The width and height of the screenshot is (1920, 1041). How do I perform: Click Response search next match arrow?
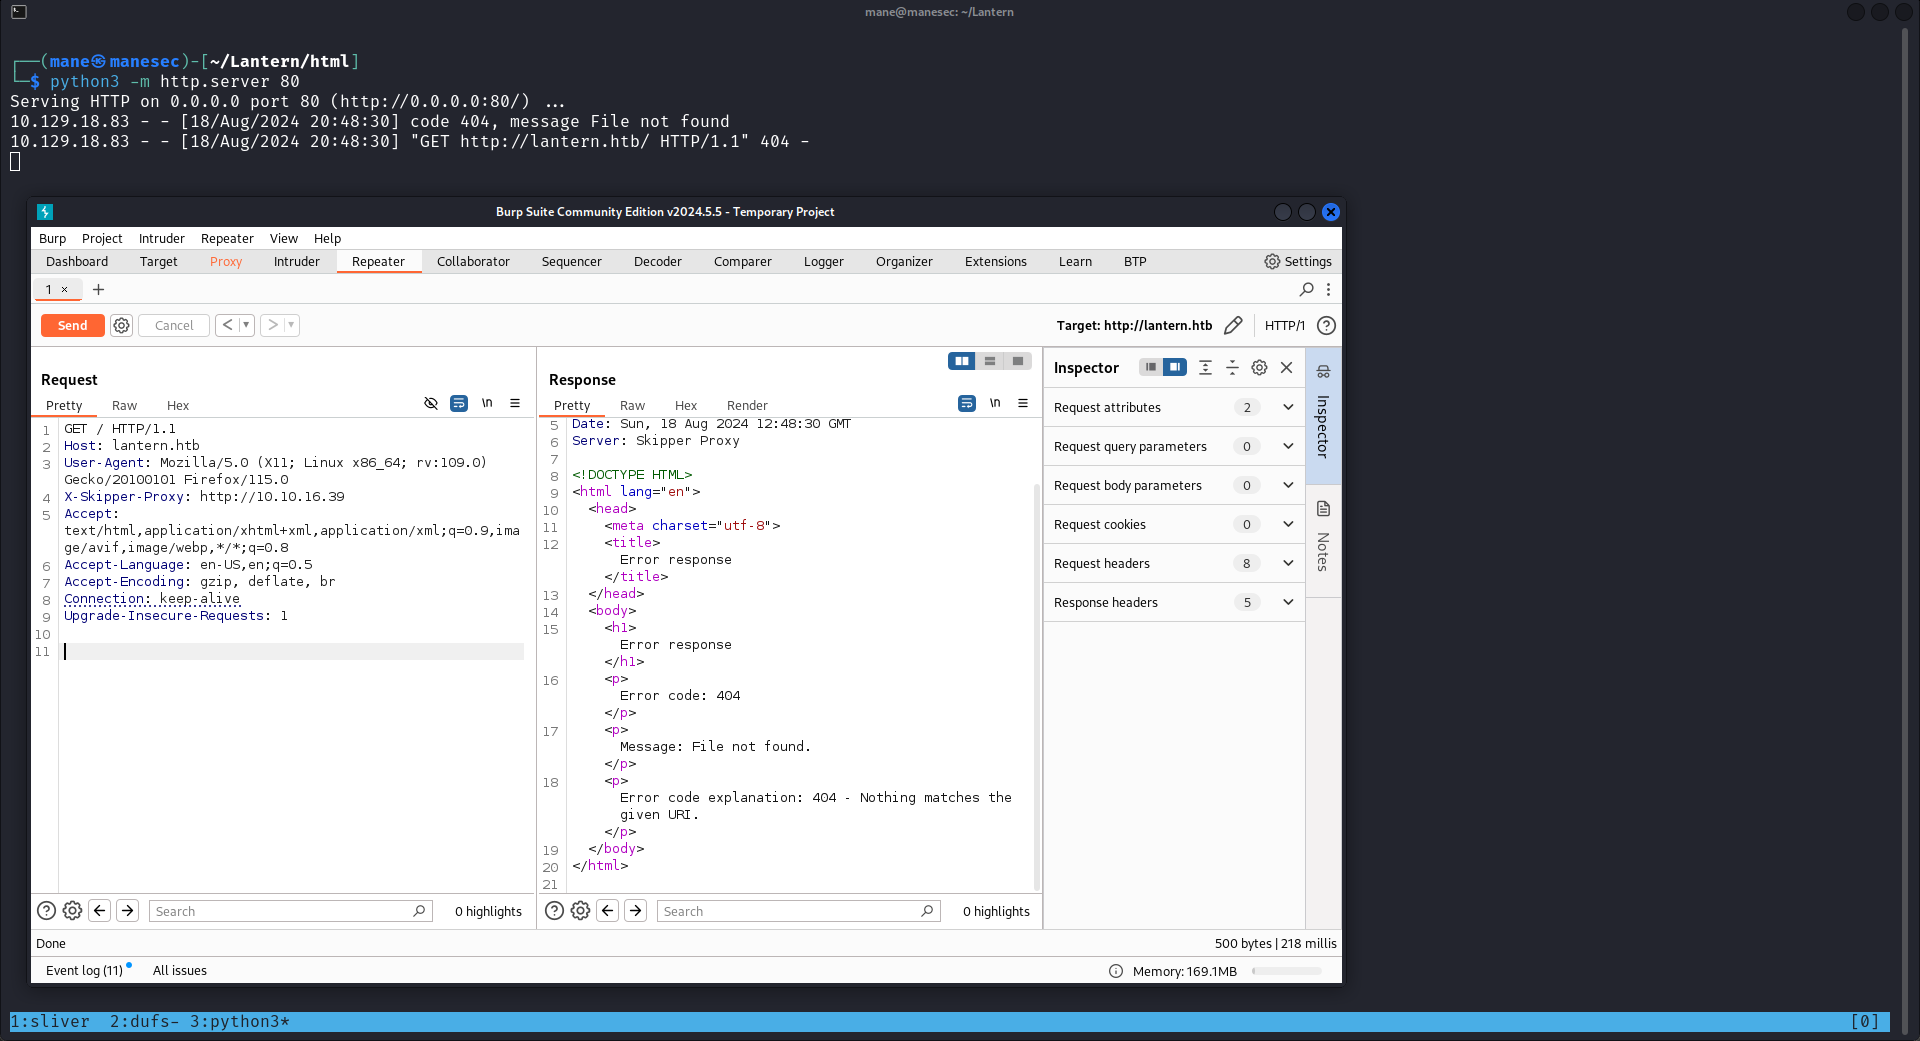click(x=635, y=911)
